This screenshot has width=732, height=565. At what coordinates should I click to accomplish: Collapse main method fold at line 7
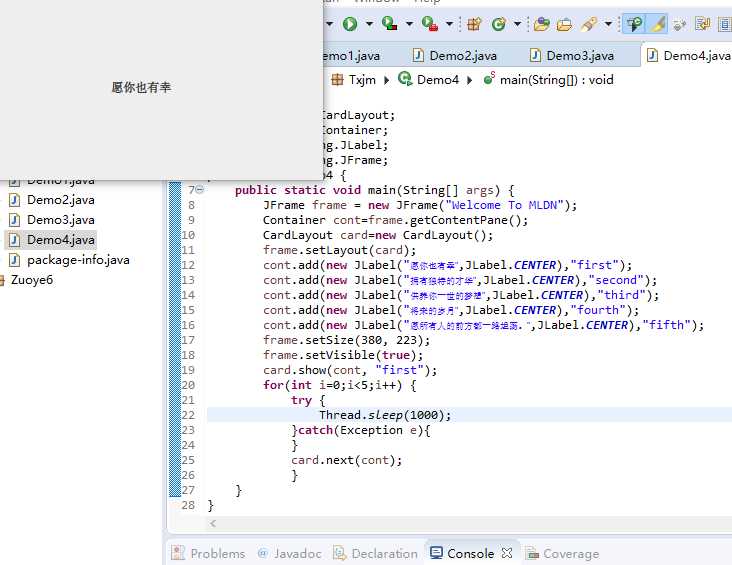pyautogui.click(x=200, y=190)
